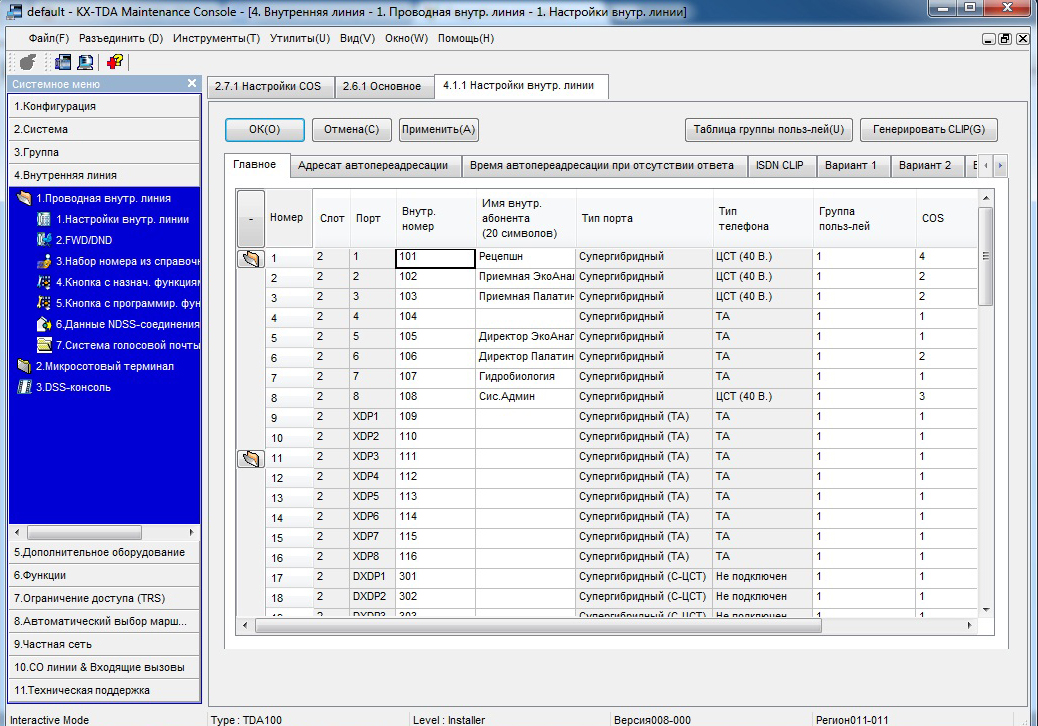1038x726 pixels.
Task: Open the Адресат автопереадресации tab
Action: (x=373, y=165)
